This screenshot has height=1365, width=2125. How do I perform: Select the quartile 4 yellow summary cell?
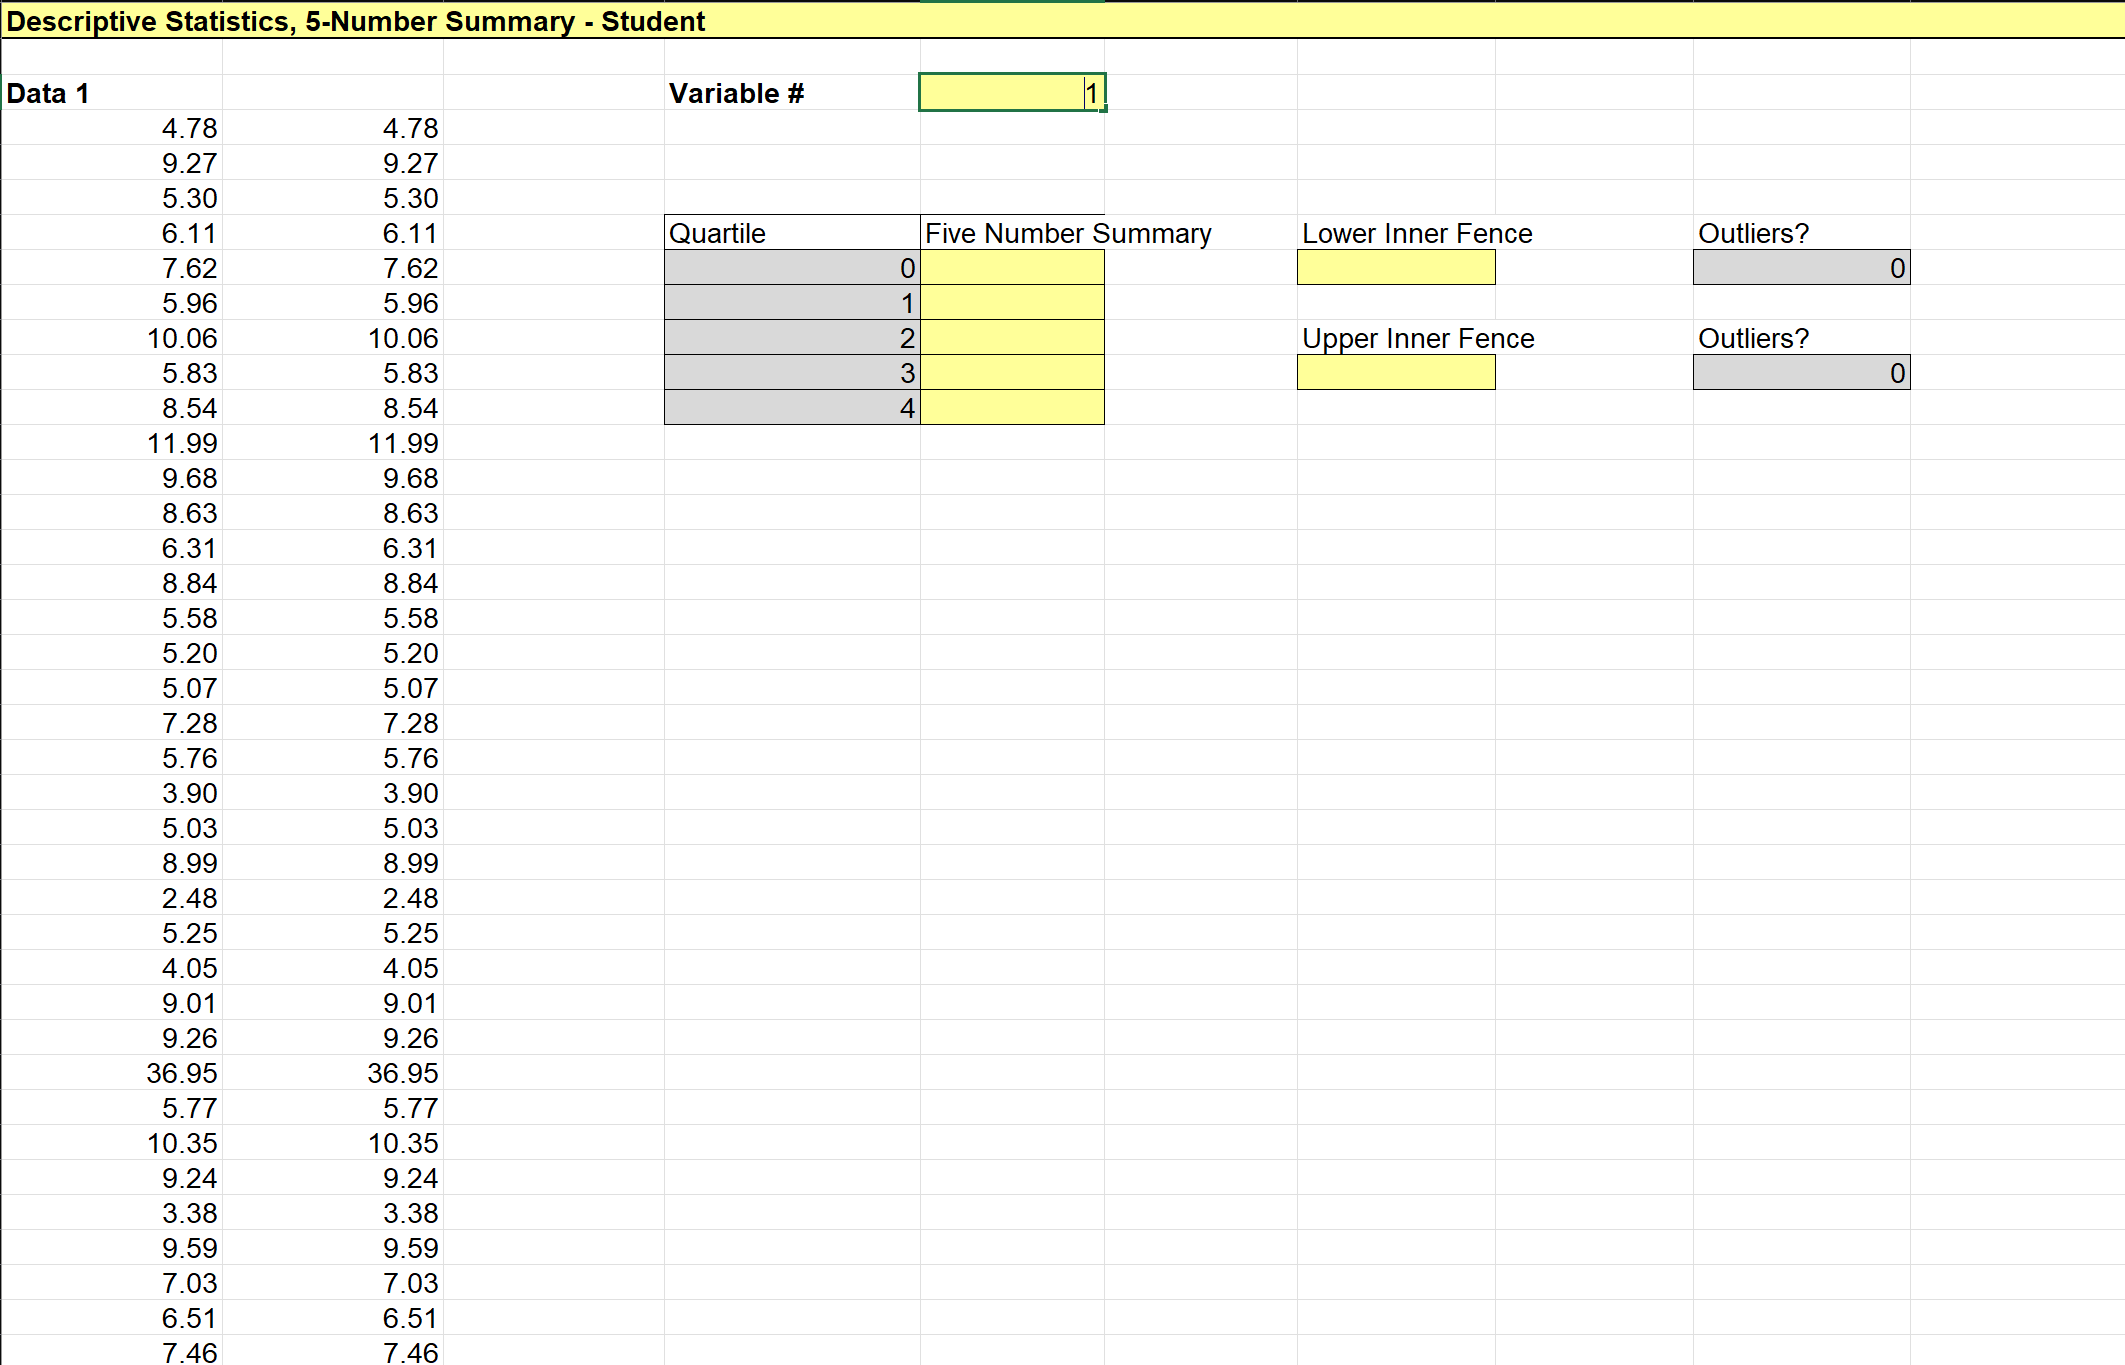pos(1011,408)
